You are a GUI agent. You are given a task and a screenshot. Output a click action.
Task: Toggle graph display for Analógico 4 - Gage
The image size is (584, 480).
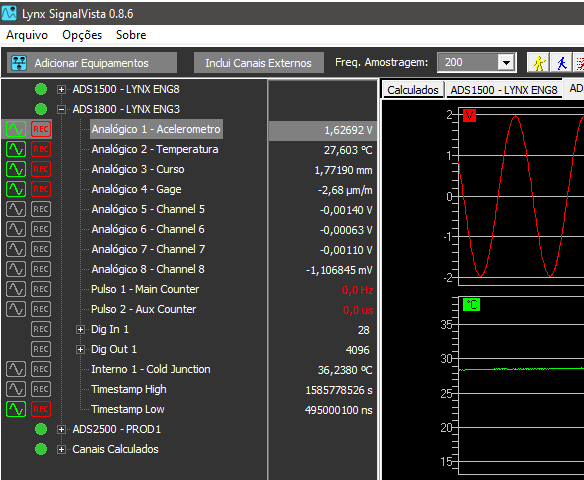(16, 189)
